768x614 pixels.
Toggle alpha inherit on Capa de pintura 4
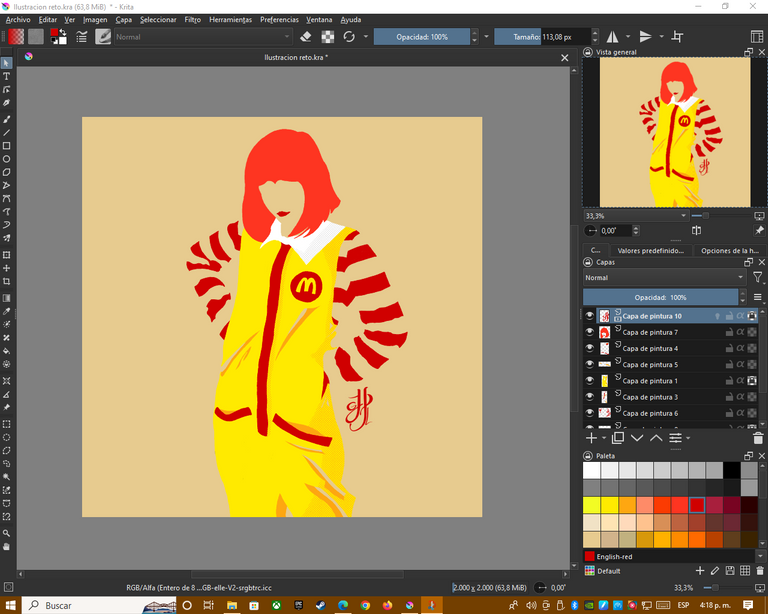point(741,348)
